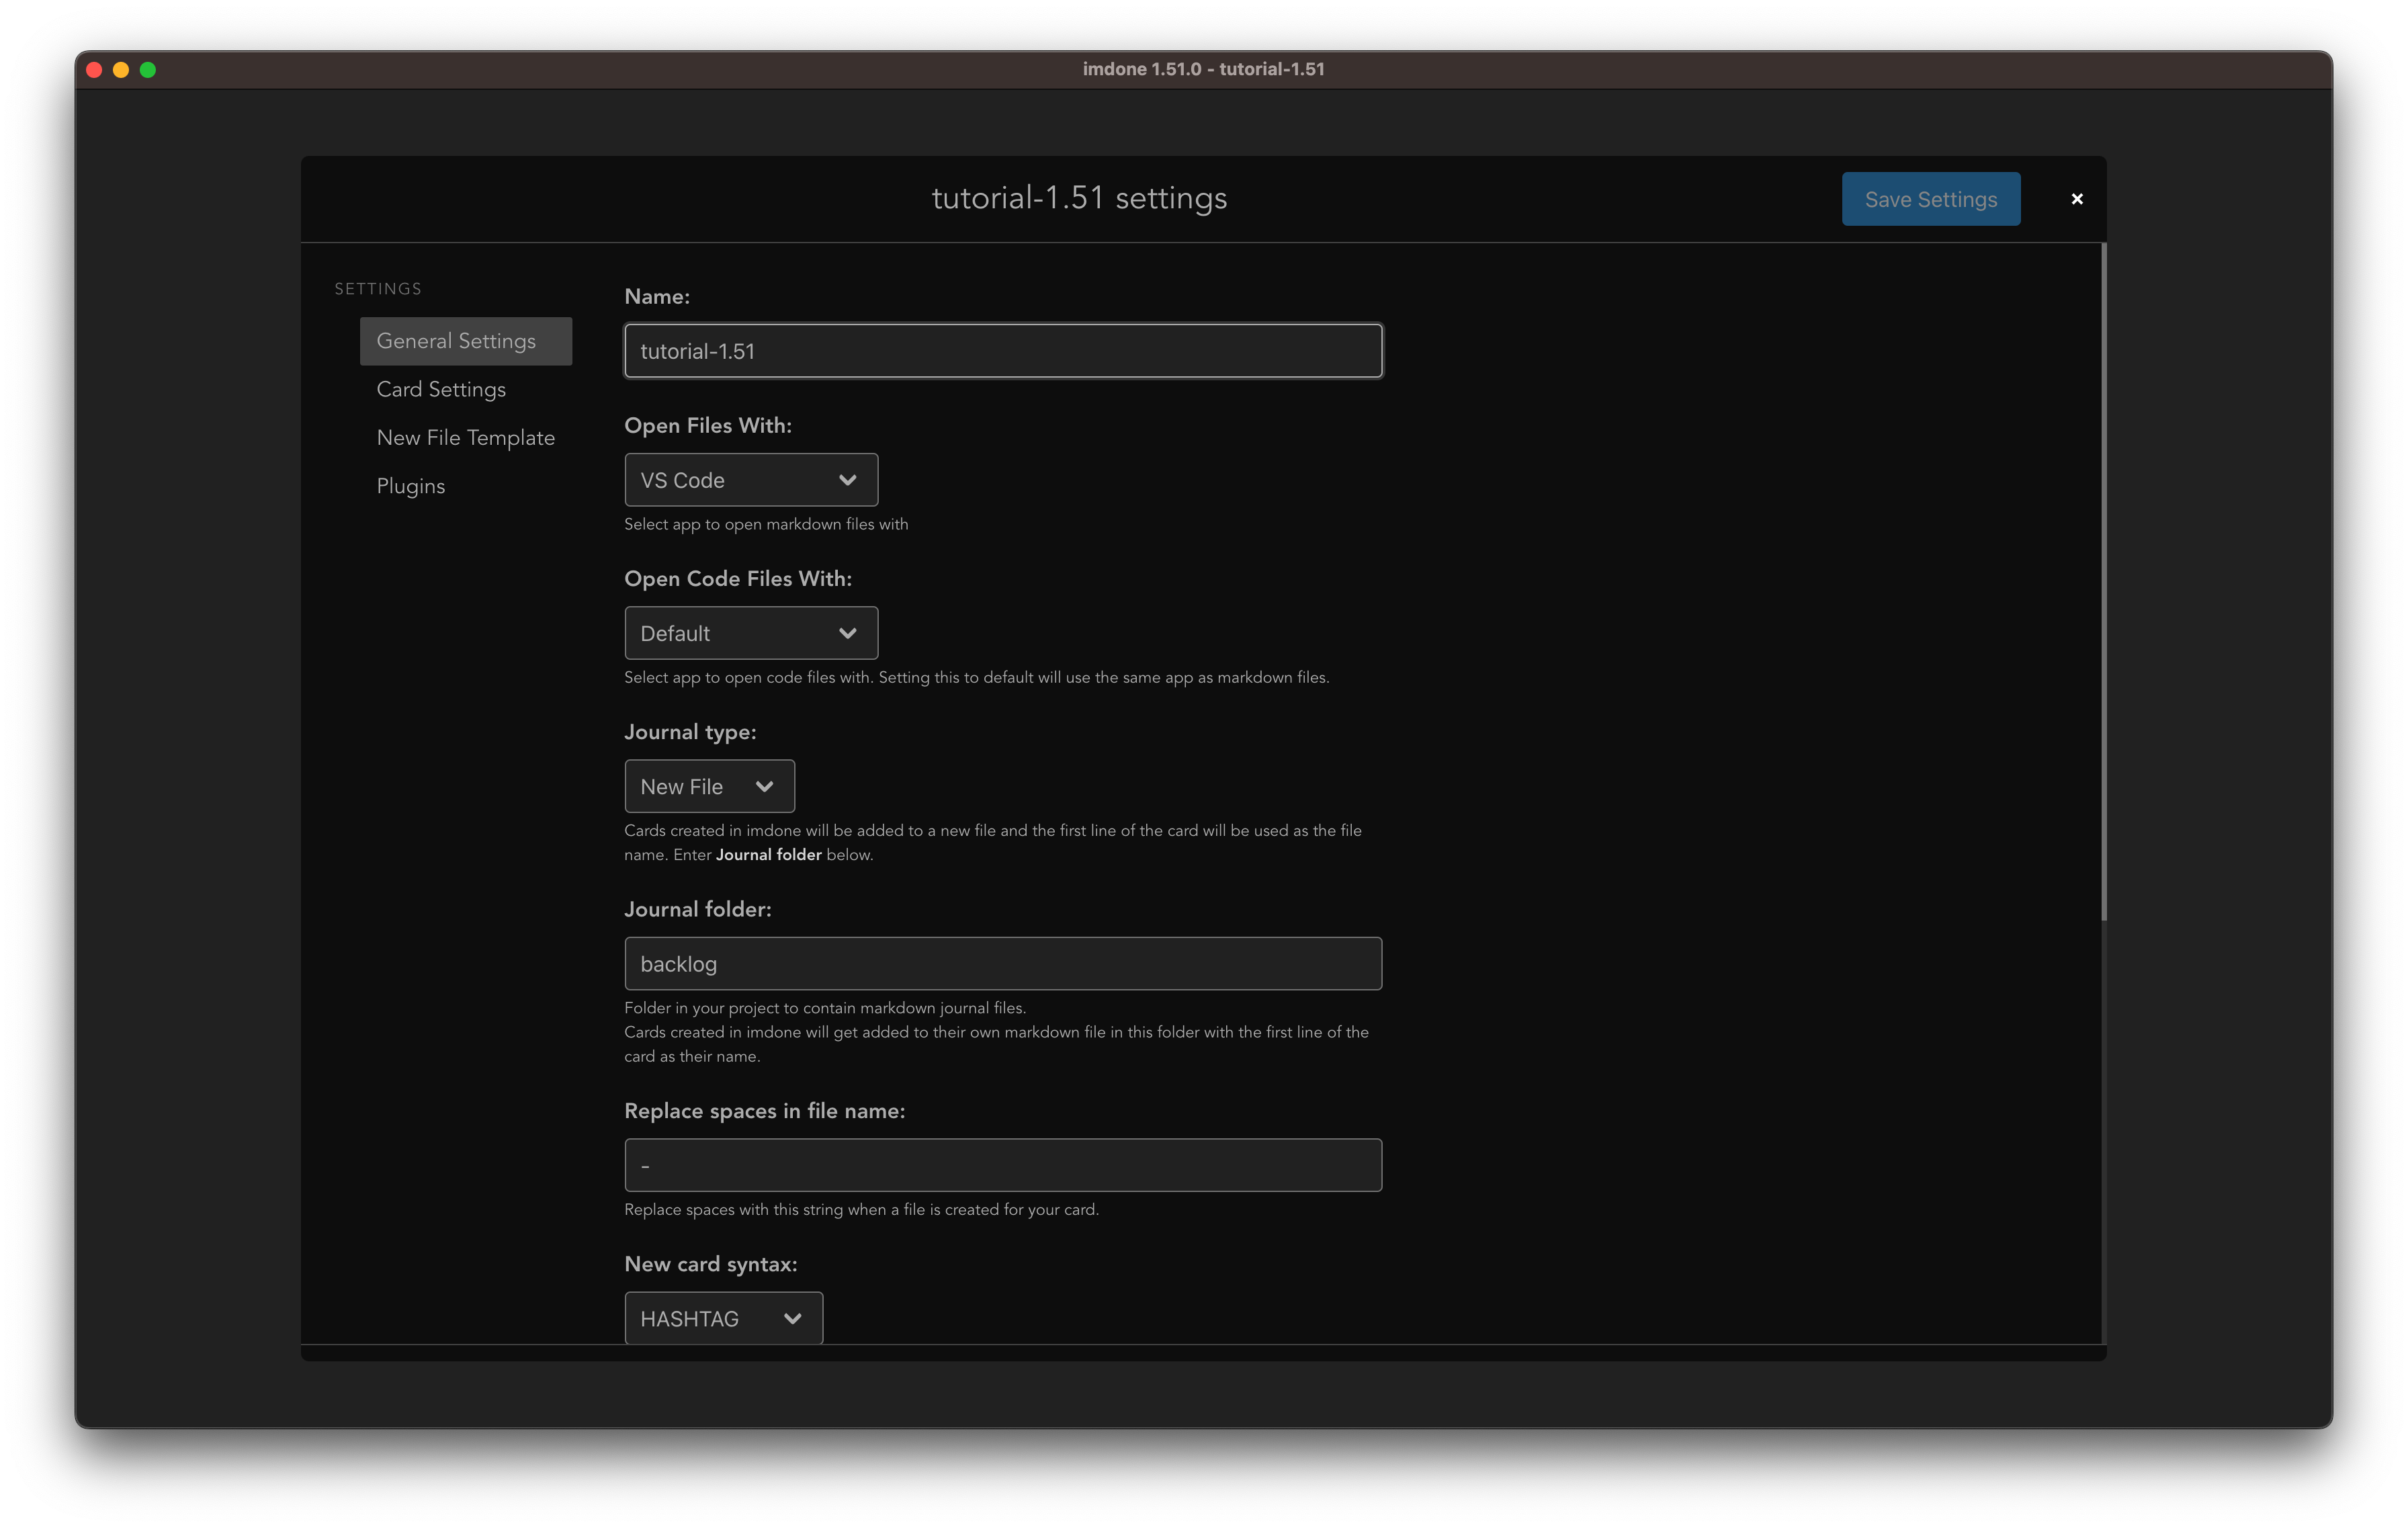
Task: Expand the Journal type dropdown
Action: click(709, 786)
